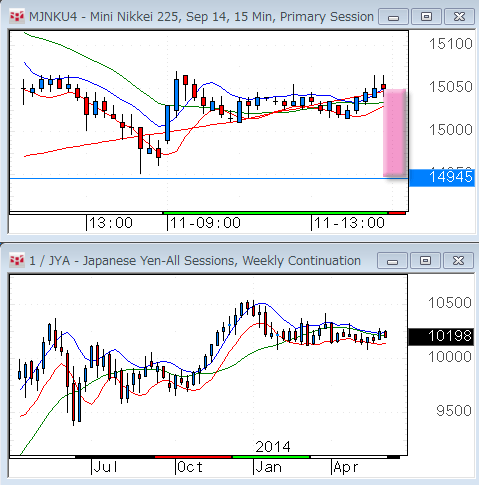Click the 10000 price axis label
Image resolution: width=479 pixels, height=485 pixels.
[x=450, y=357]
